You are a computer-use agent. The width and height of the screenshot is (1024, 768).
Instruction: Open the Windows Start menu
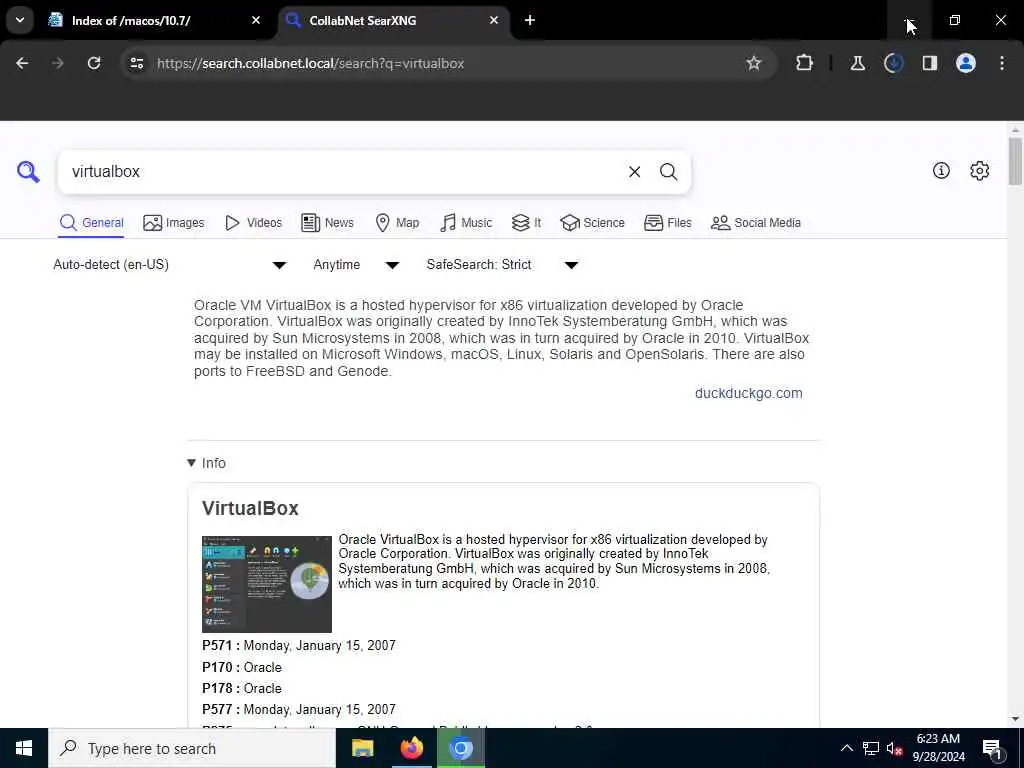tap(24, 748)
